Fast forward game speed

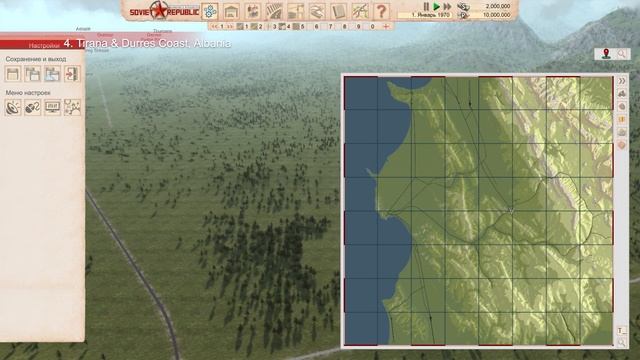coord(447,6)
